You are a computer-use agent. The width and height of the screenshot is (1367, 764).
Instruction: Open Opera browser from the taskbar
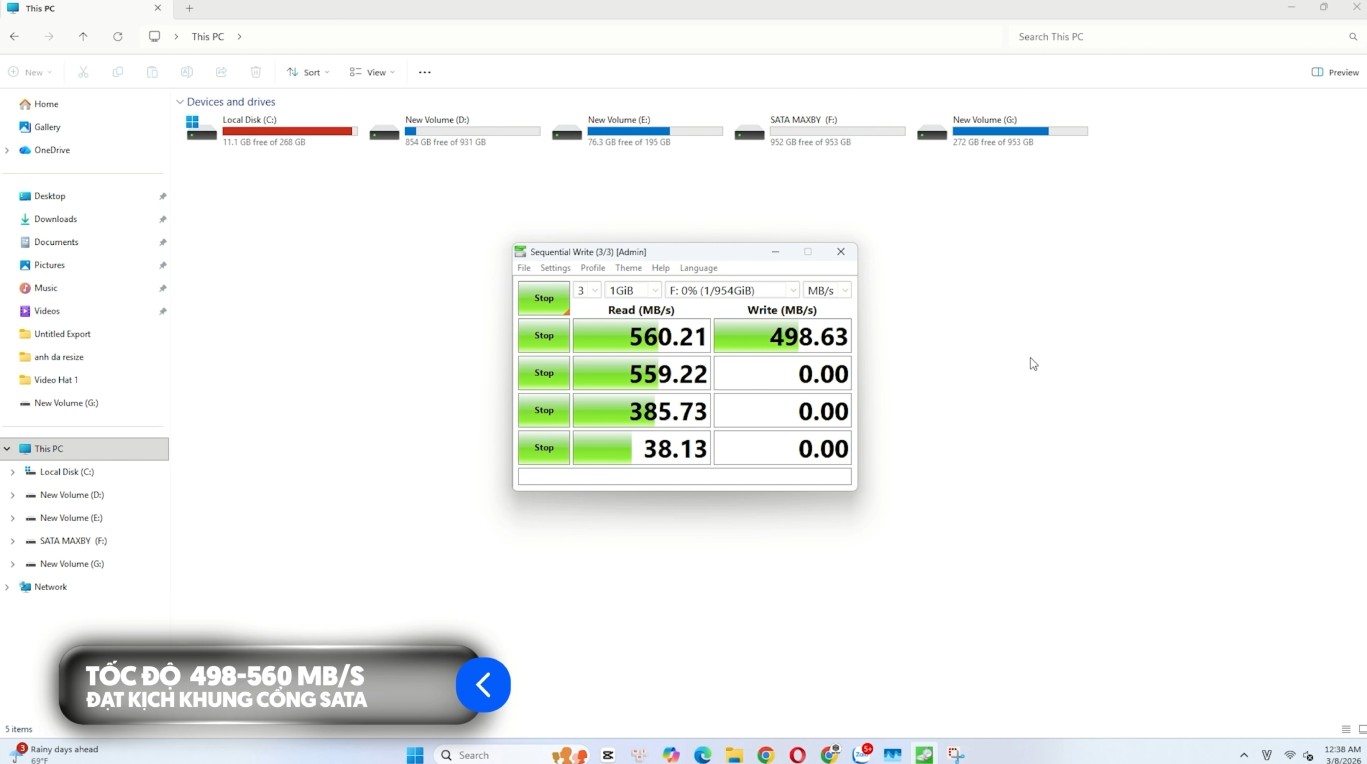click(797, 755)
